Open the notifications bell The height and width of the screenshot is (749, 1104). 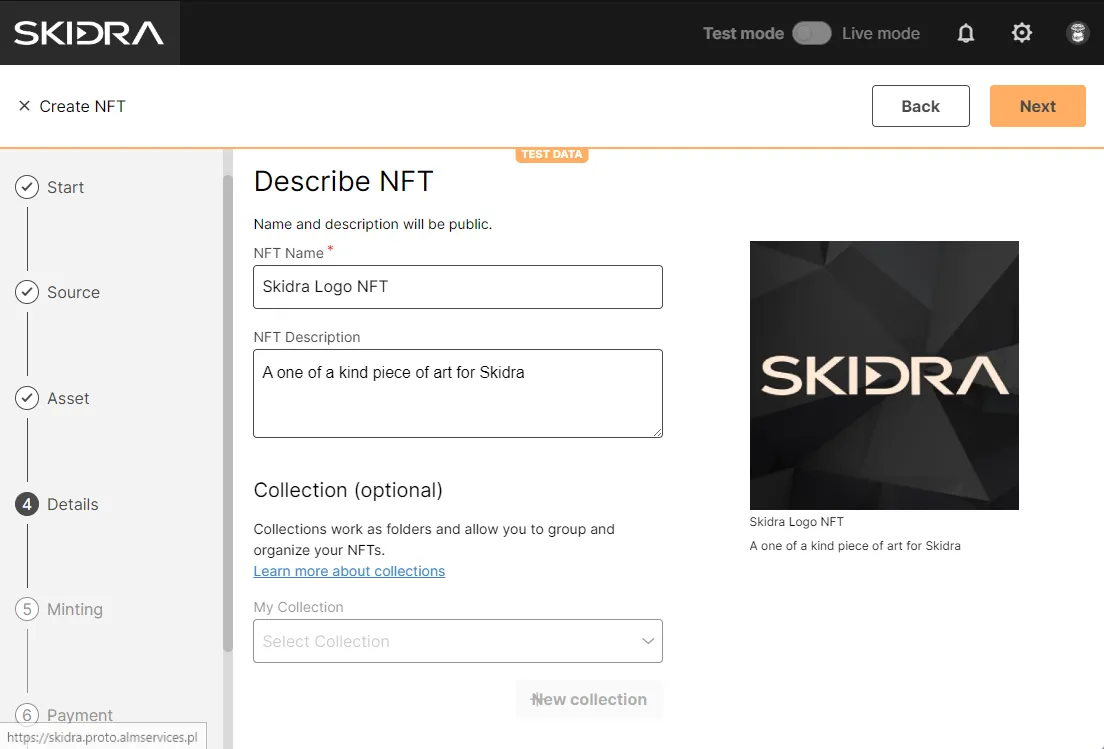click(966, 33)
